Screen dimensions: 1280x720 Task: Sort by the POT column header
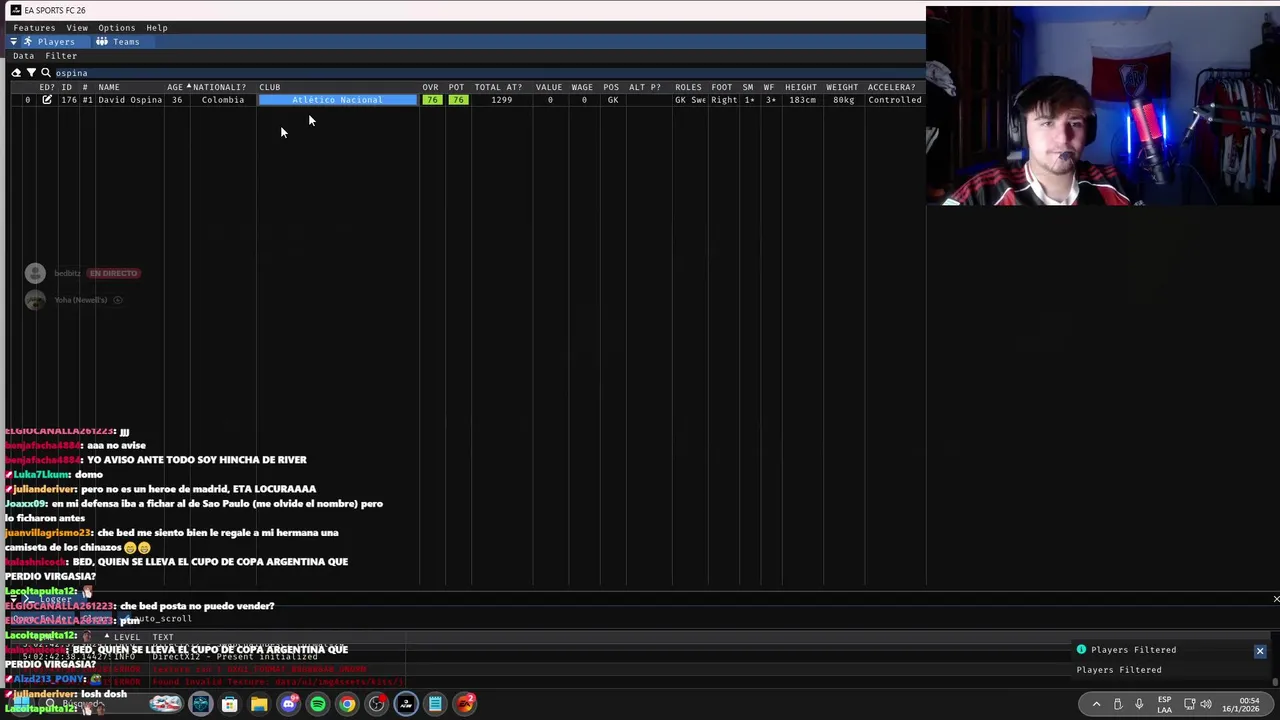tap(456, 87)
